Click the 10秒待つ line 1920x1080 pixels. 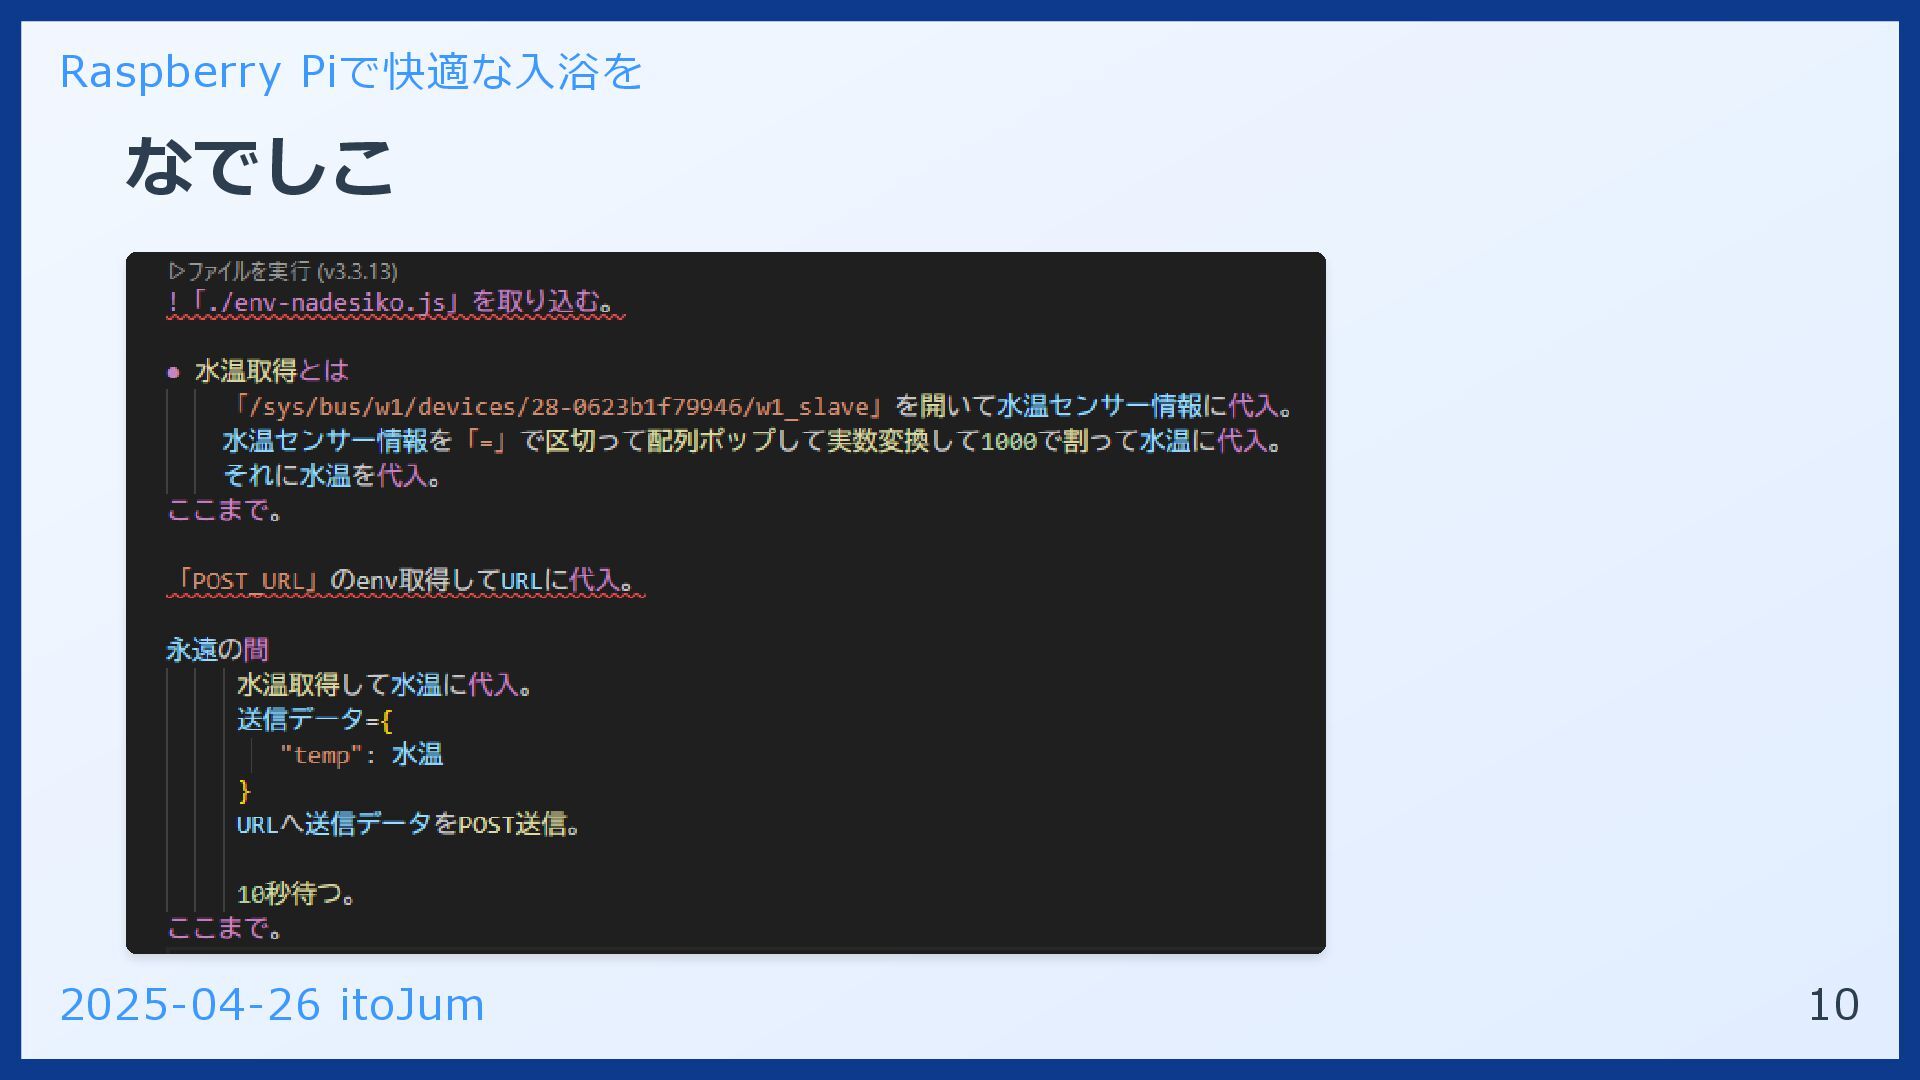pos(296,894)
